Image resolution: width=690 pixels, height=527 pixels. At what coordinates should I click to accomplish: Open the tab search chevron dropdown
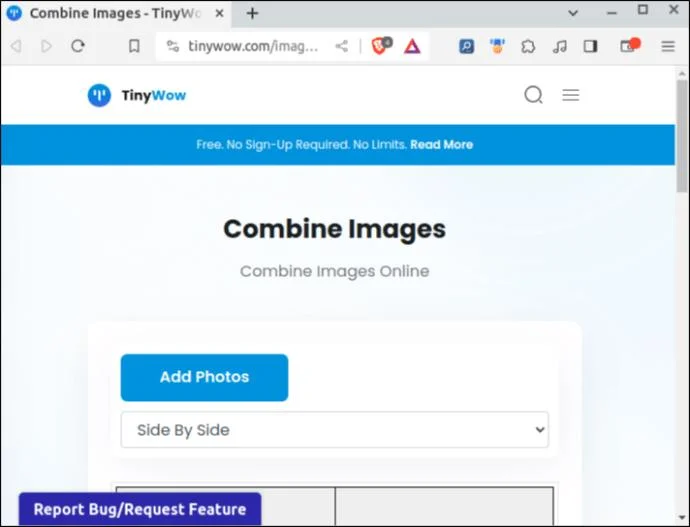click(x=573, y=13)
